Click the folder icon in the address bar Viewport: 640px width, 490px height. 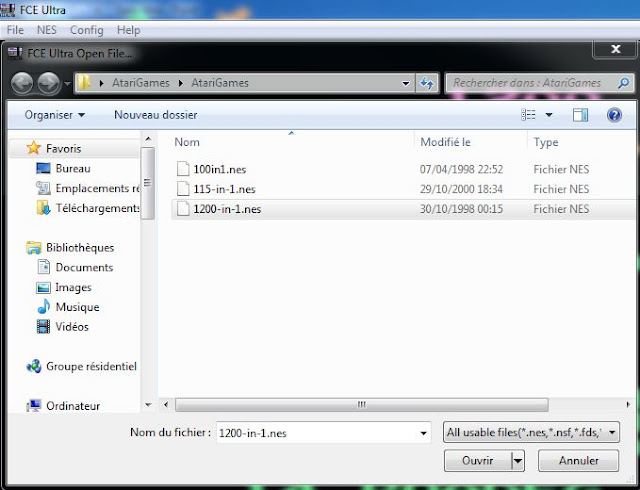click(84, 83)
